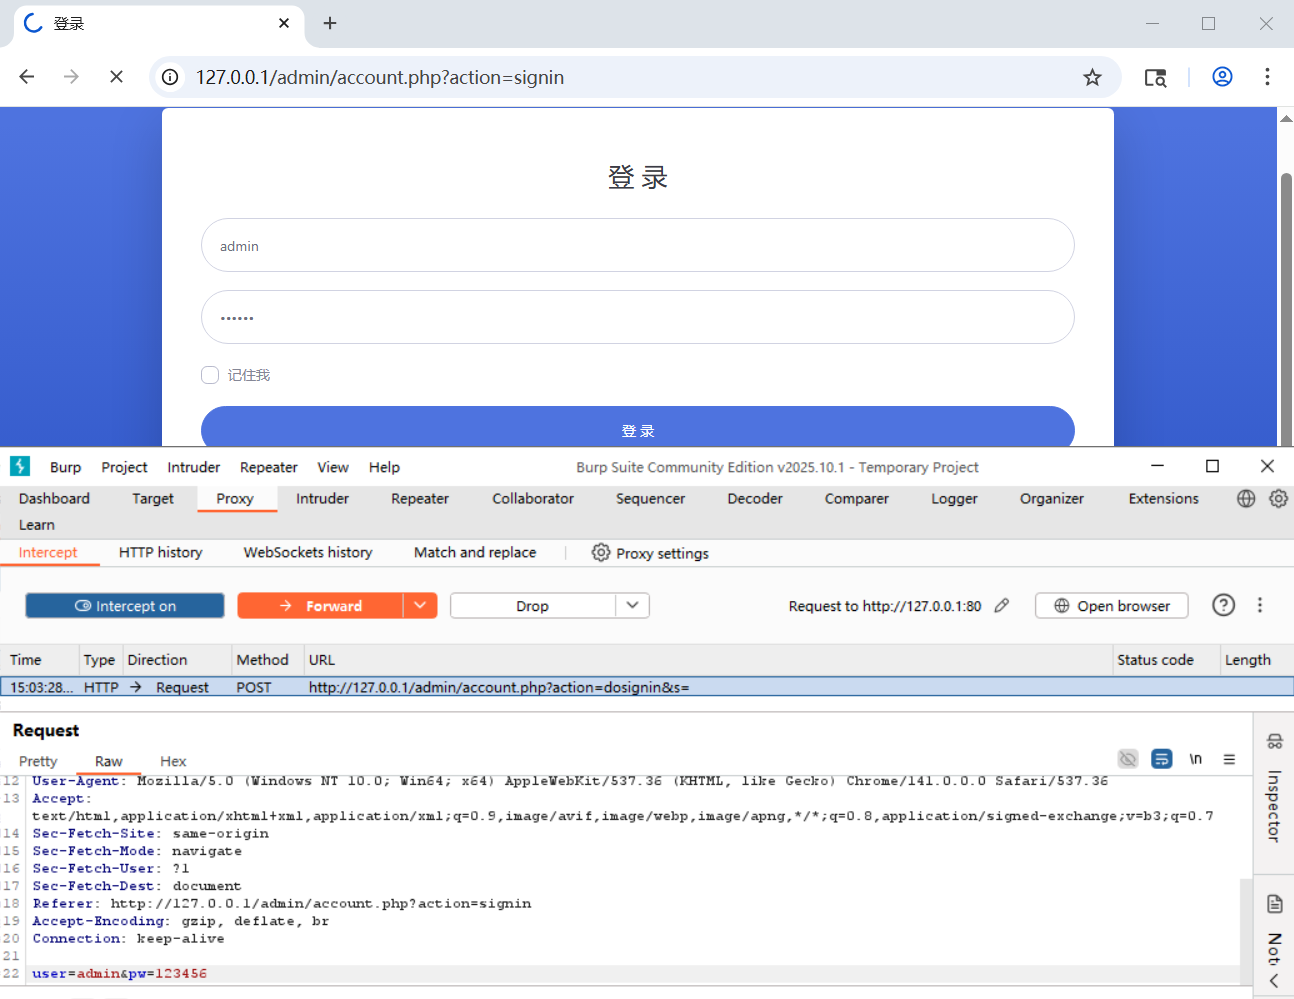Click the admin username input field
This screenshot has width=1294, height=999.
638,245
